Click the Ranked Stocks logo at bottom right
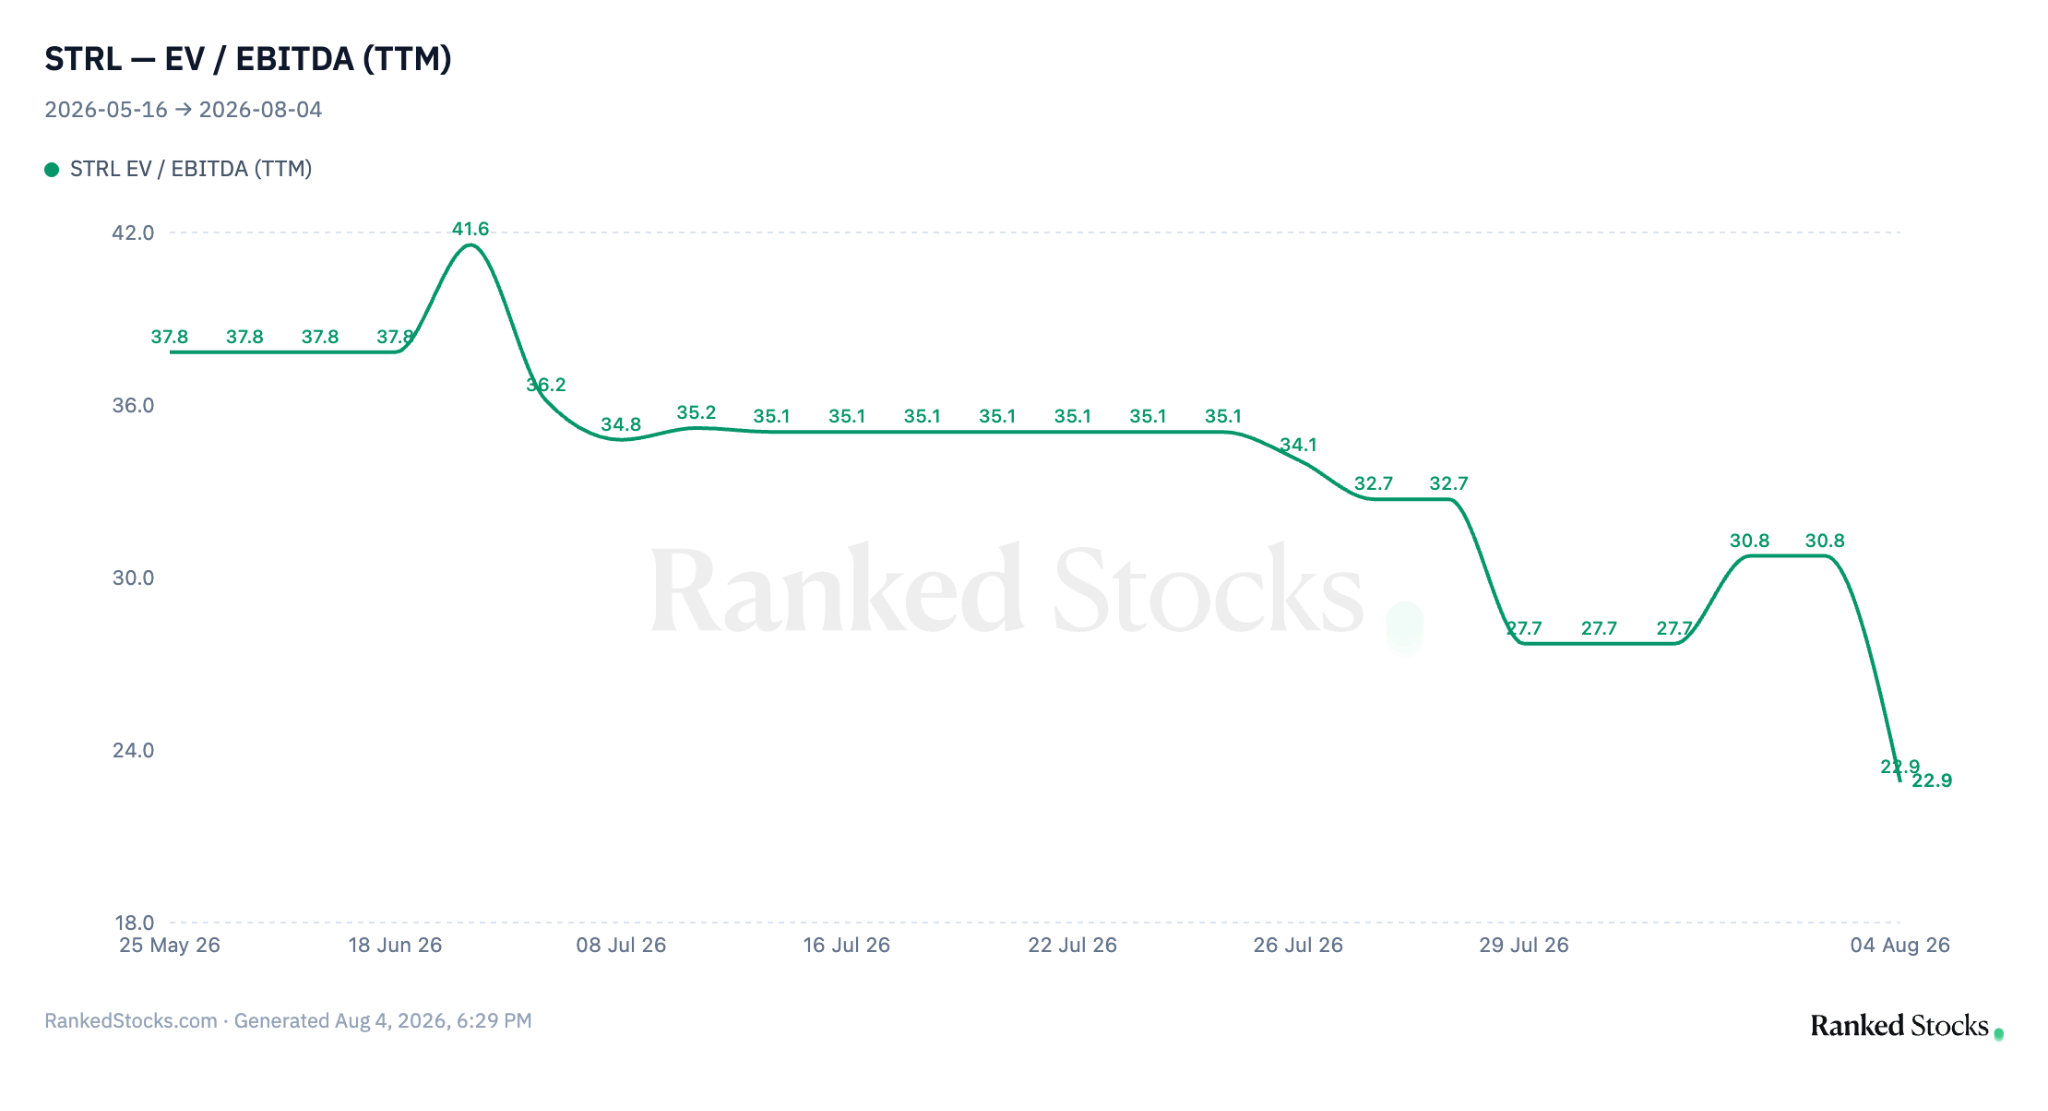 pyautogui.click(x=1907, y=1026)
